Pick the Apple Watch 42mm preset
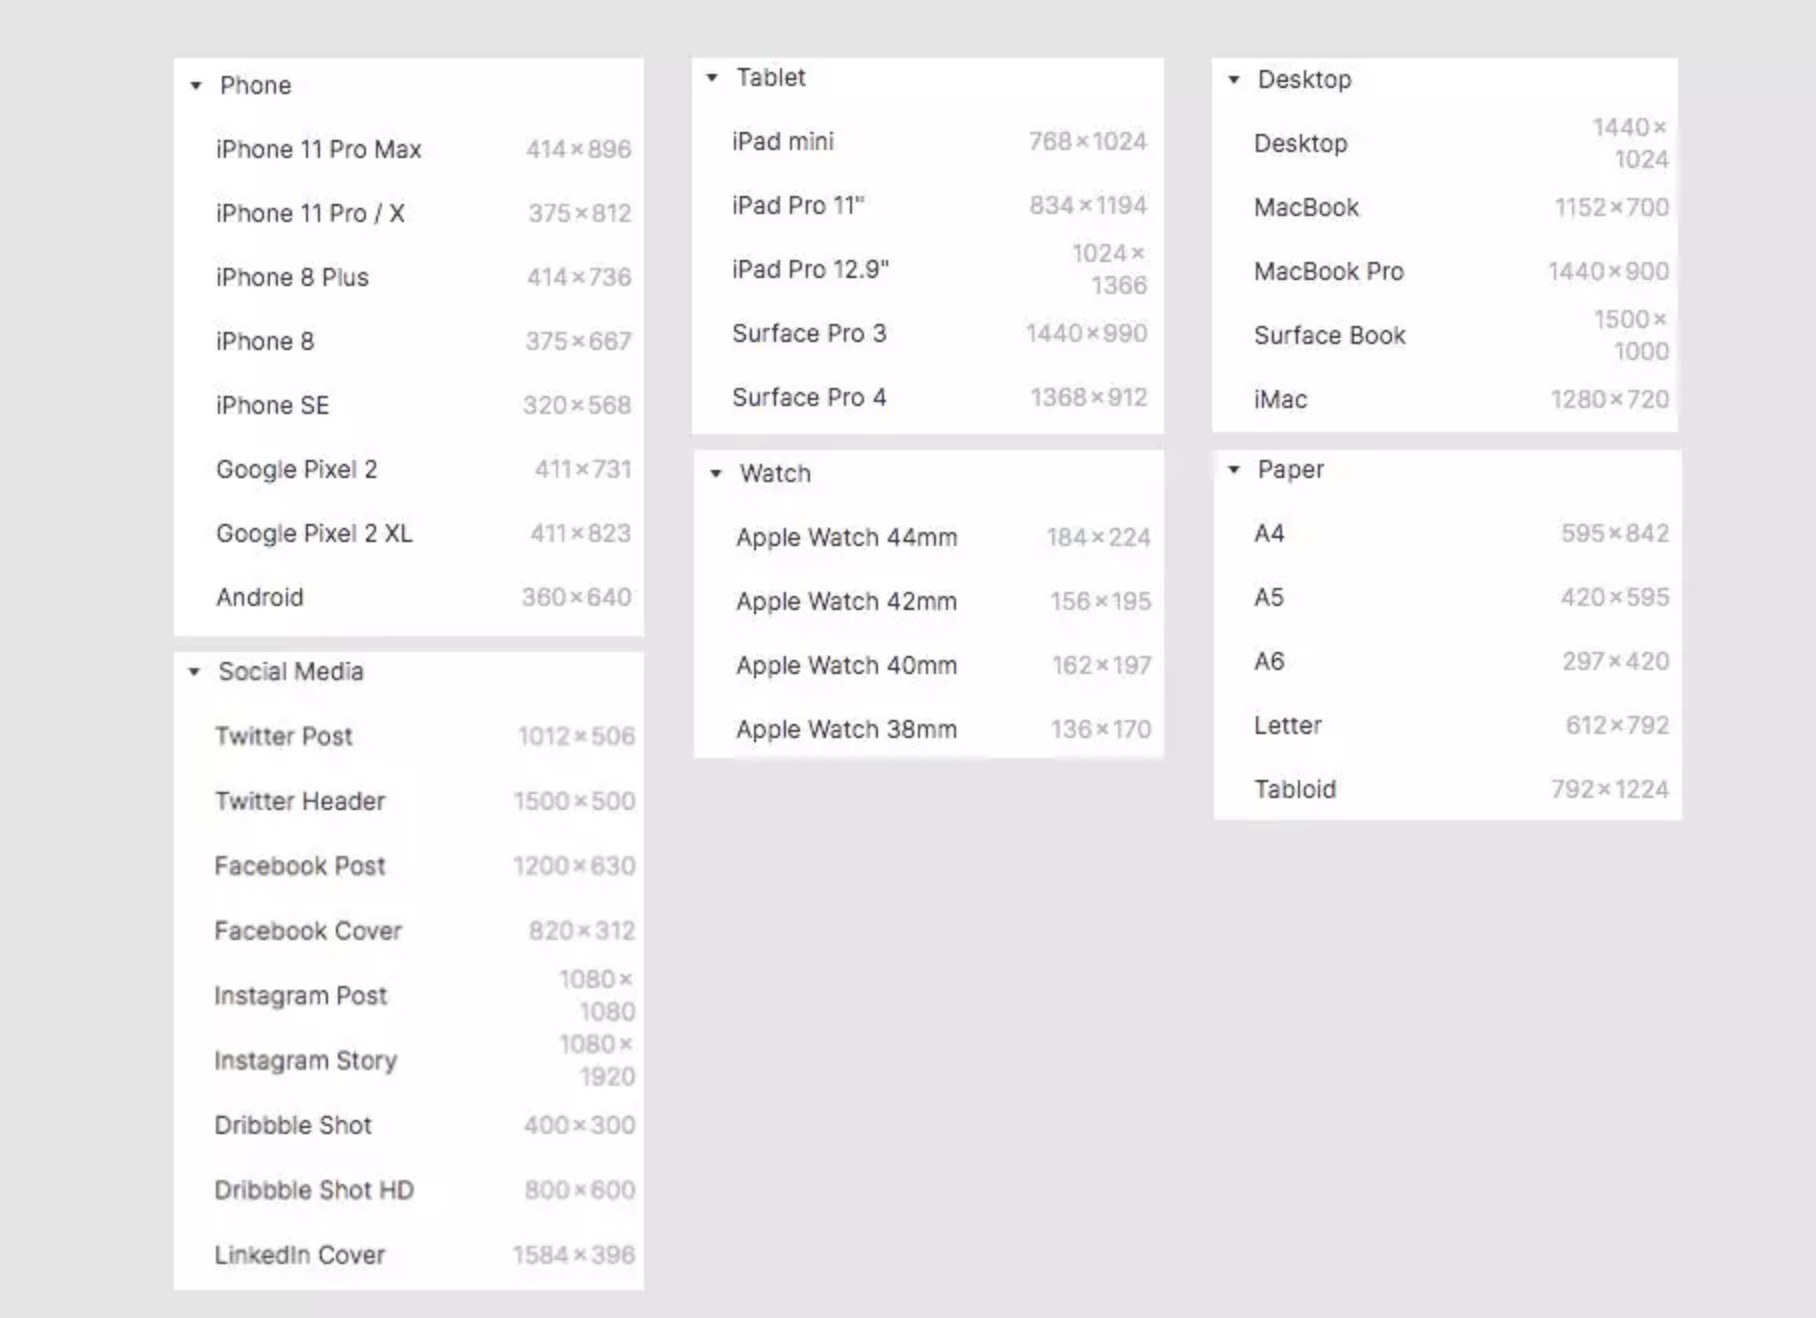The width and height of the screenshot is (1816, 1318). coord(929,602)
